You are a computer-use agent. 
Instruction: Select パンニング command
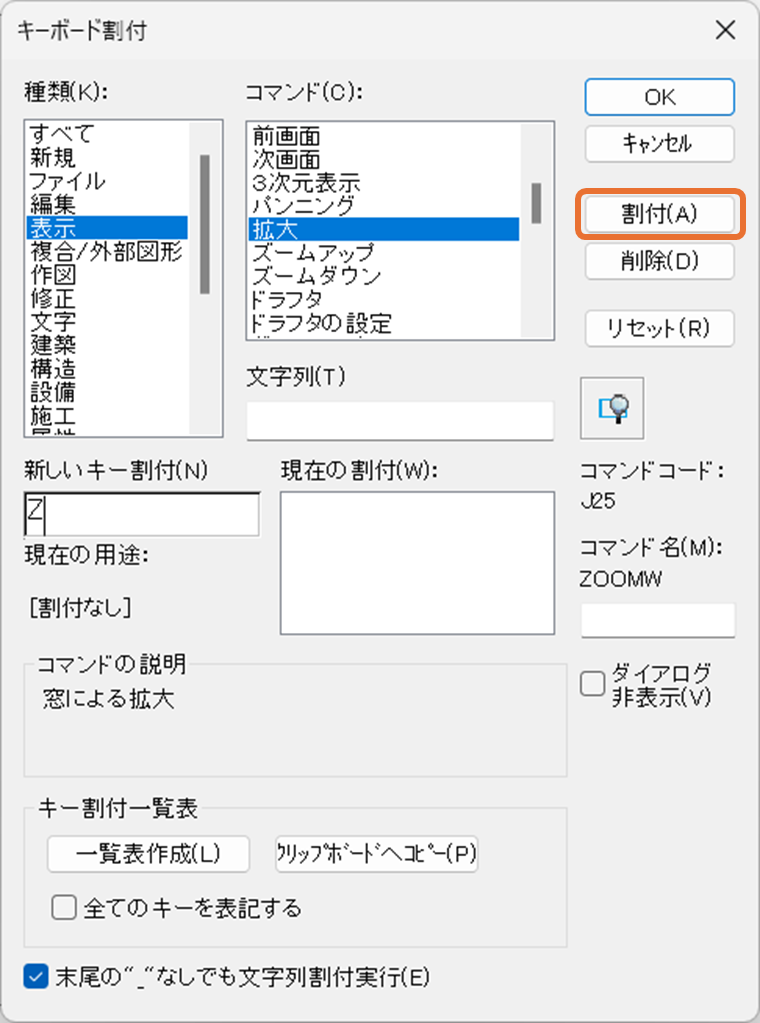point(303,205)
